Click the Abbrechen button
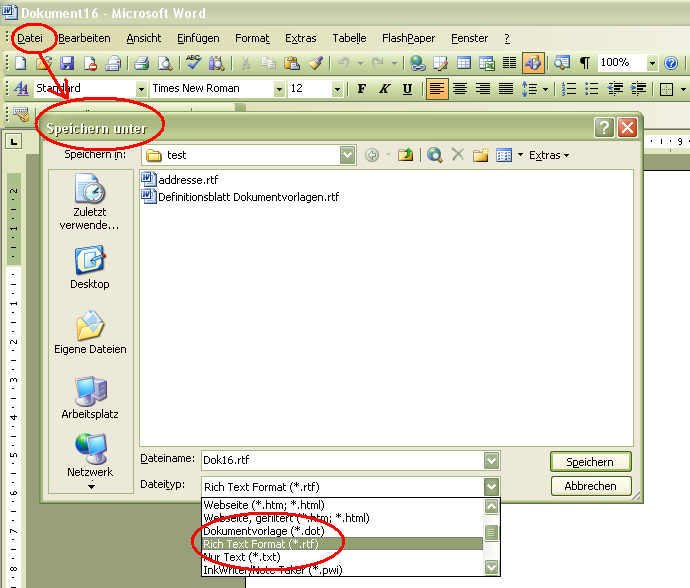The width and height of the screenshot is (690, 588). pyautogui.click(x=590, y=486)
